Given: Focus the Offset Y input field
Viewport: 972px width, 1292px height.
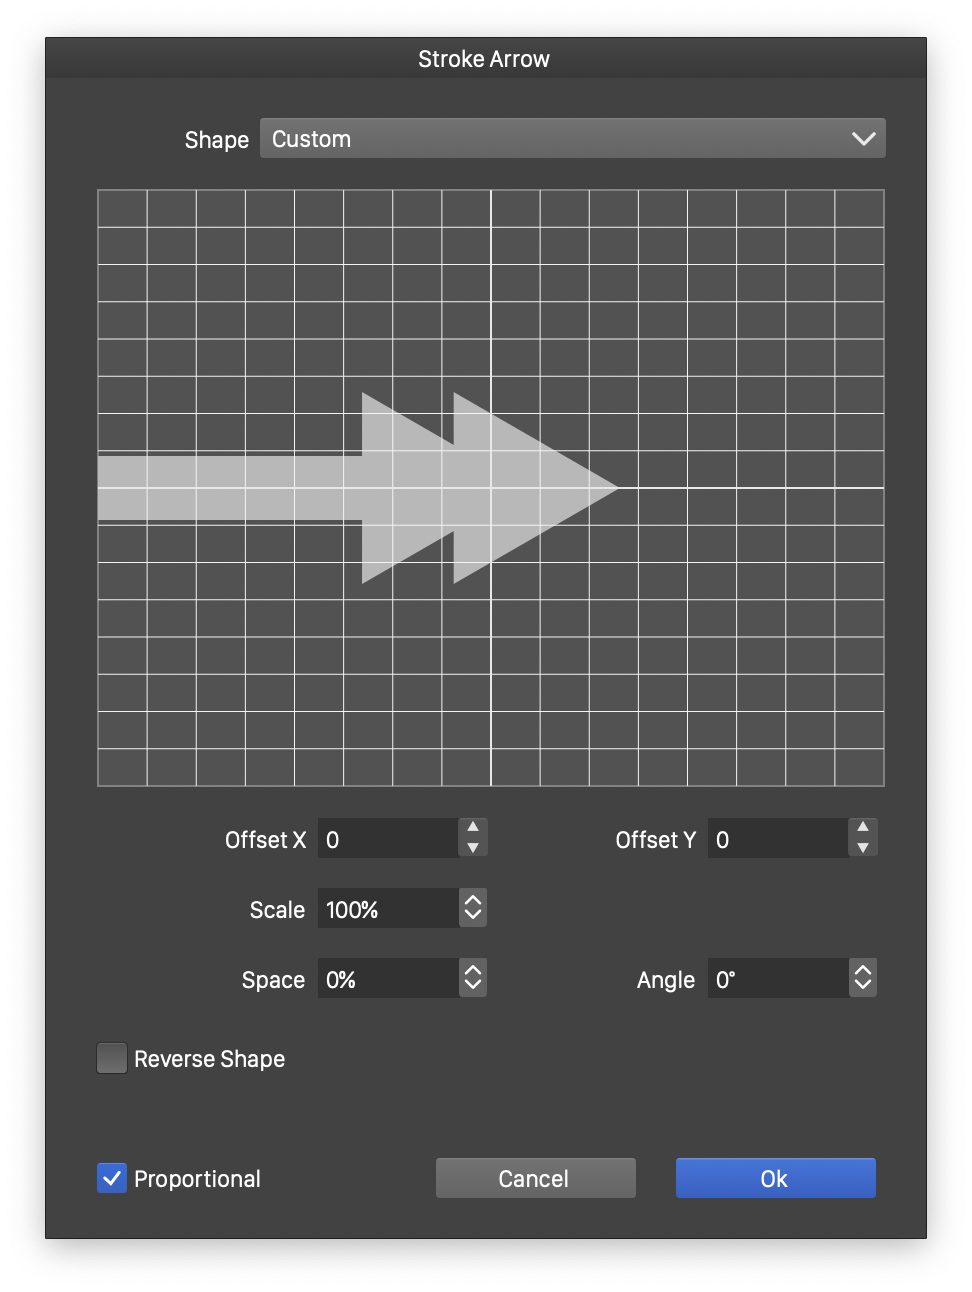Looking at the screenshot, I should tap(778, 838).
